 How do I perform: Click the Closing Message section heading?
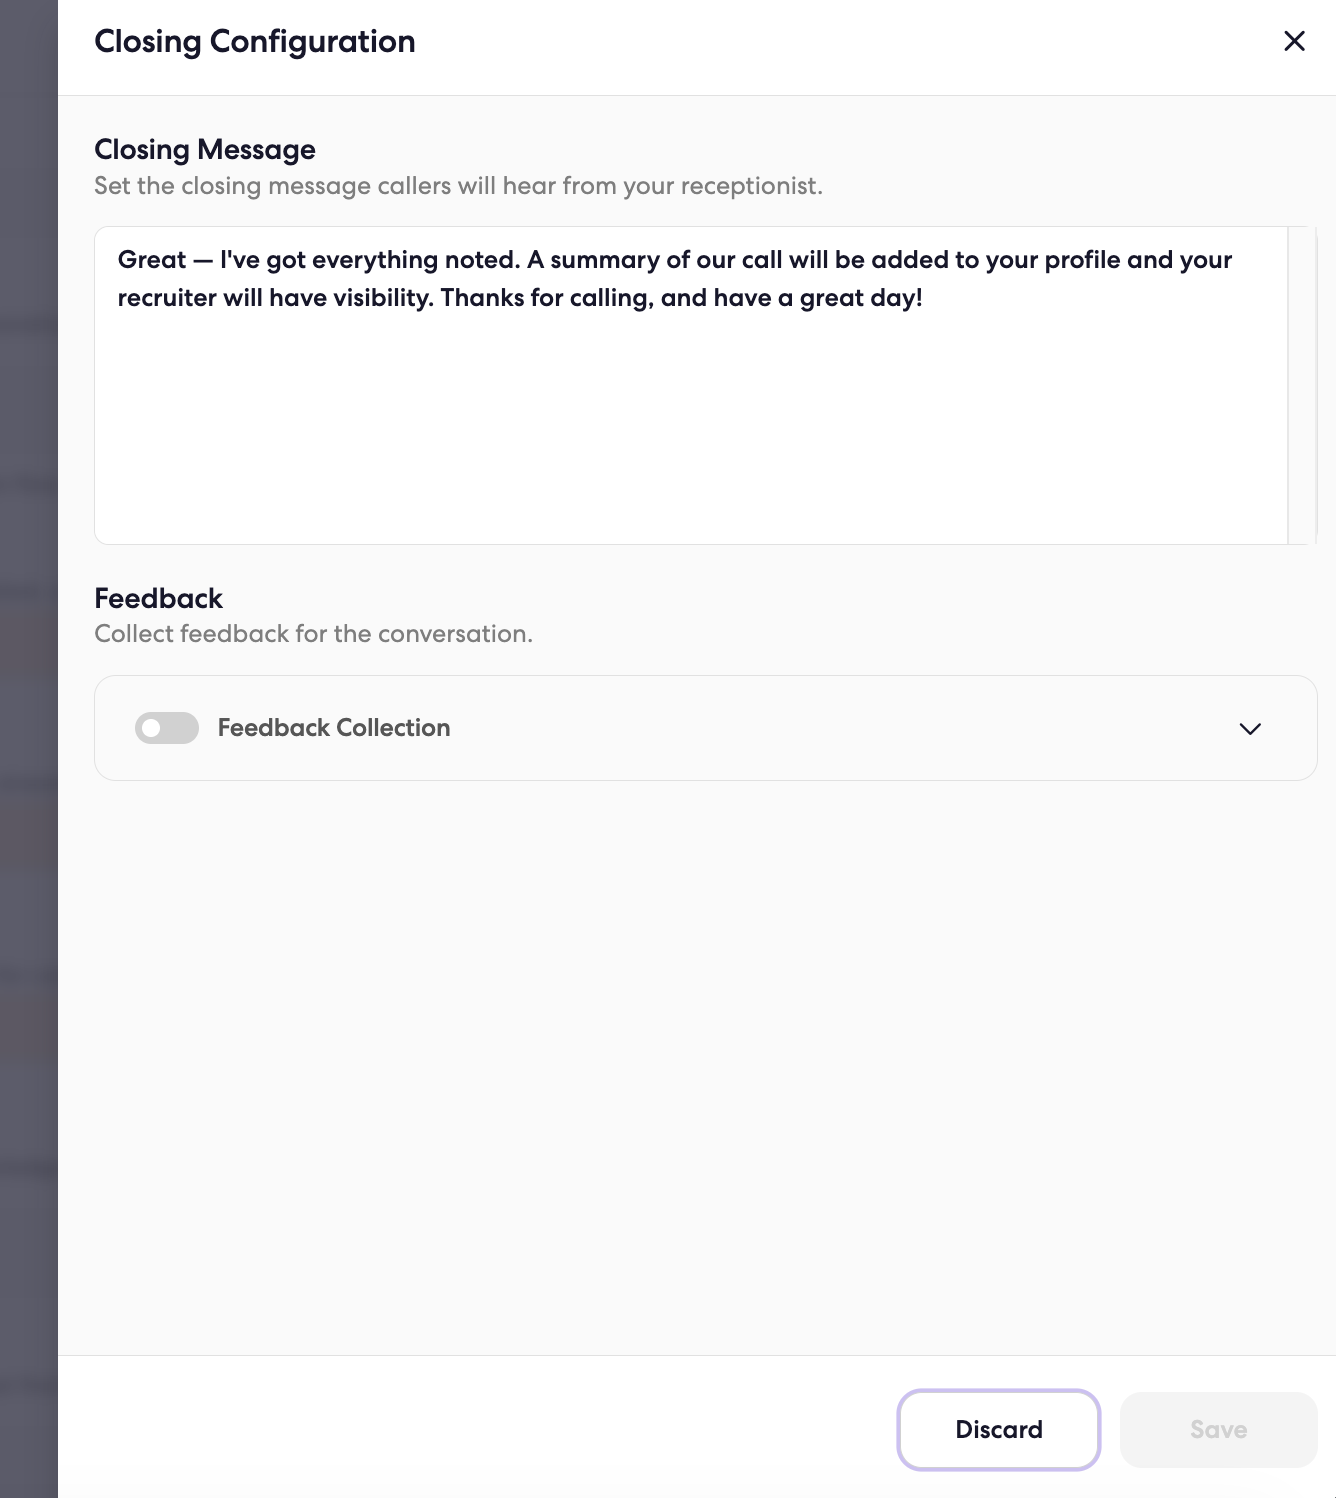205,149
